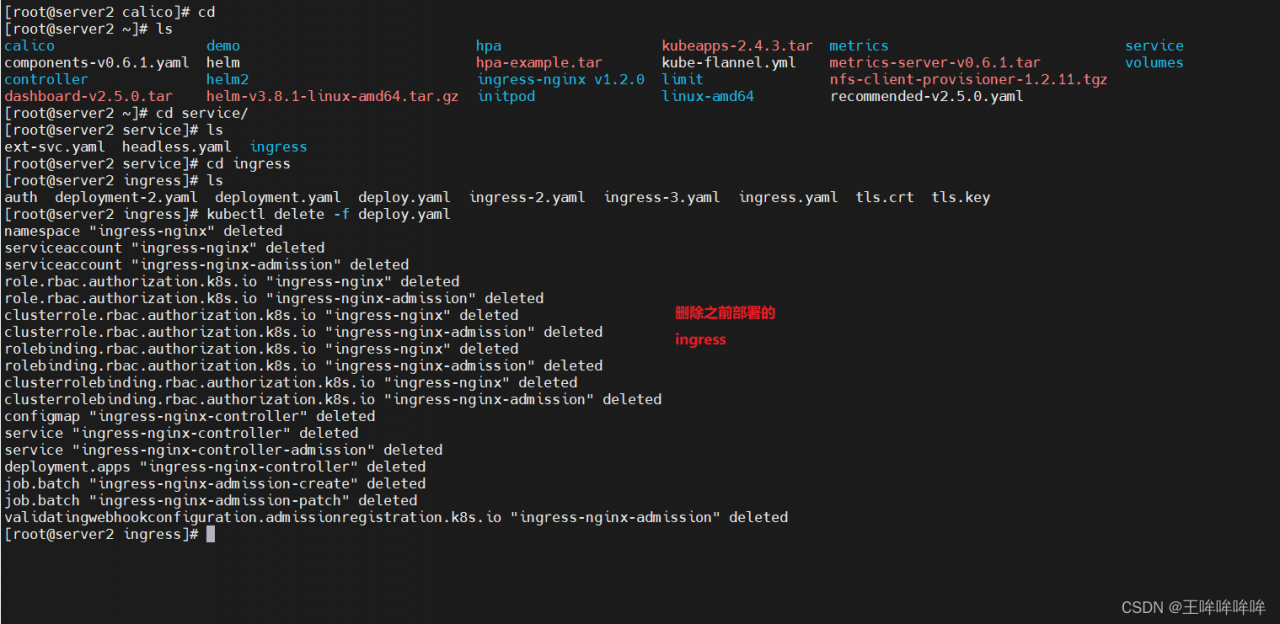This screenshot has width=1280, height=624.
Task: Click the namespace "ingress-nginx" deleted line
Action: pos(143,231)
